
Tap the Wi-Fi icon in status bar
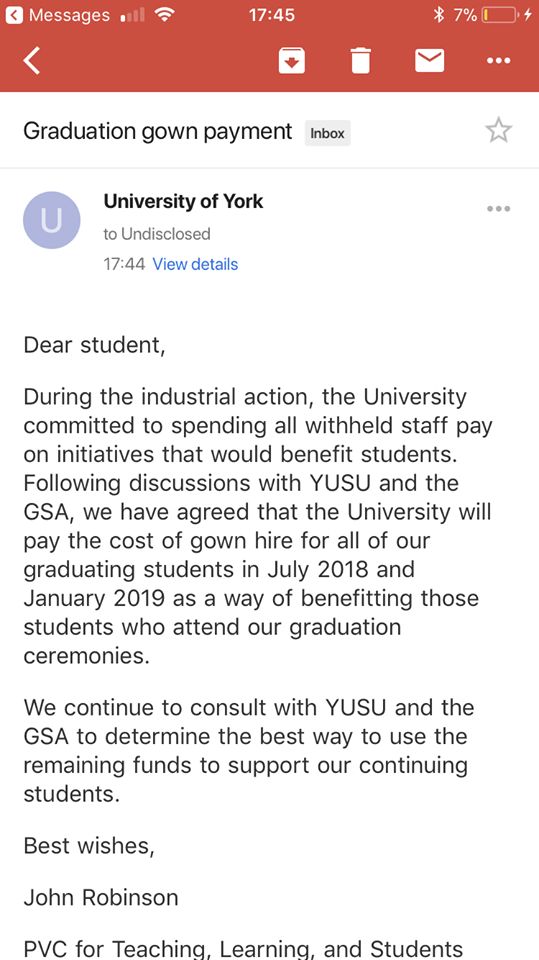164,15
